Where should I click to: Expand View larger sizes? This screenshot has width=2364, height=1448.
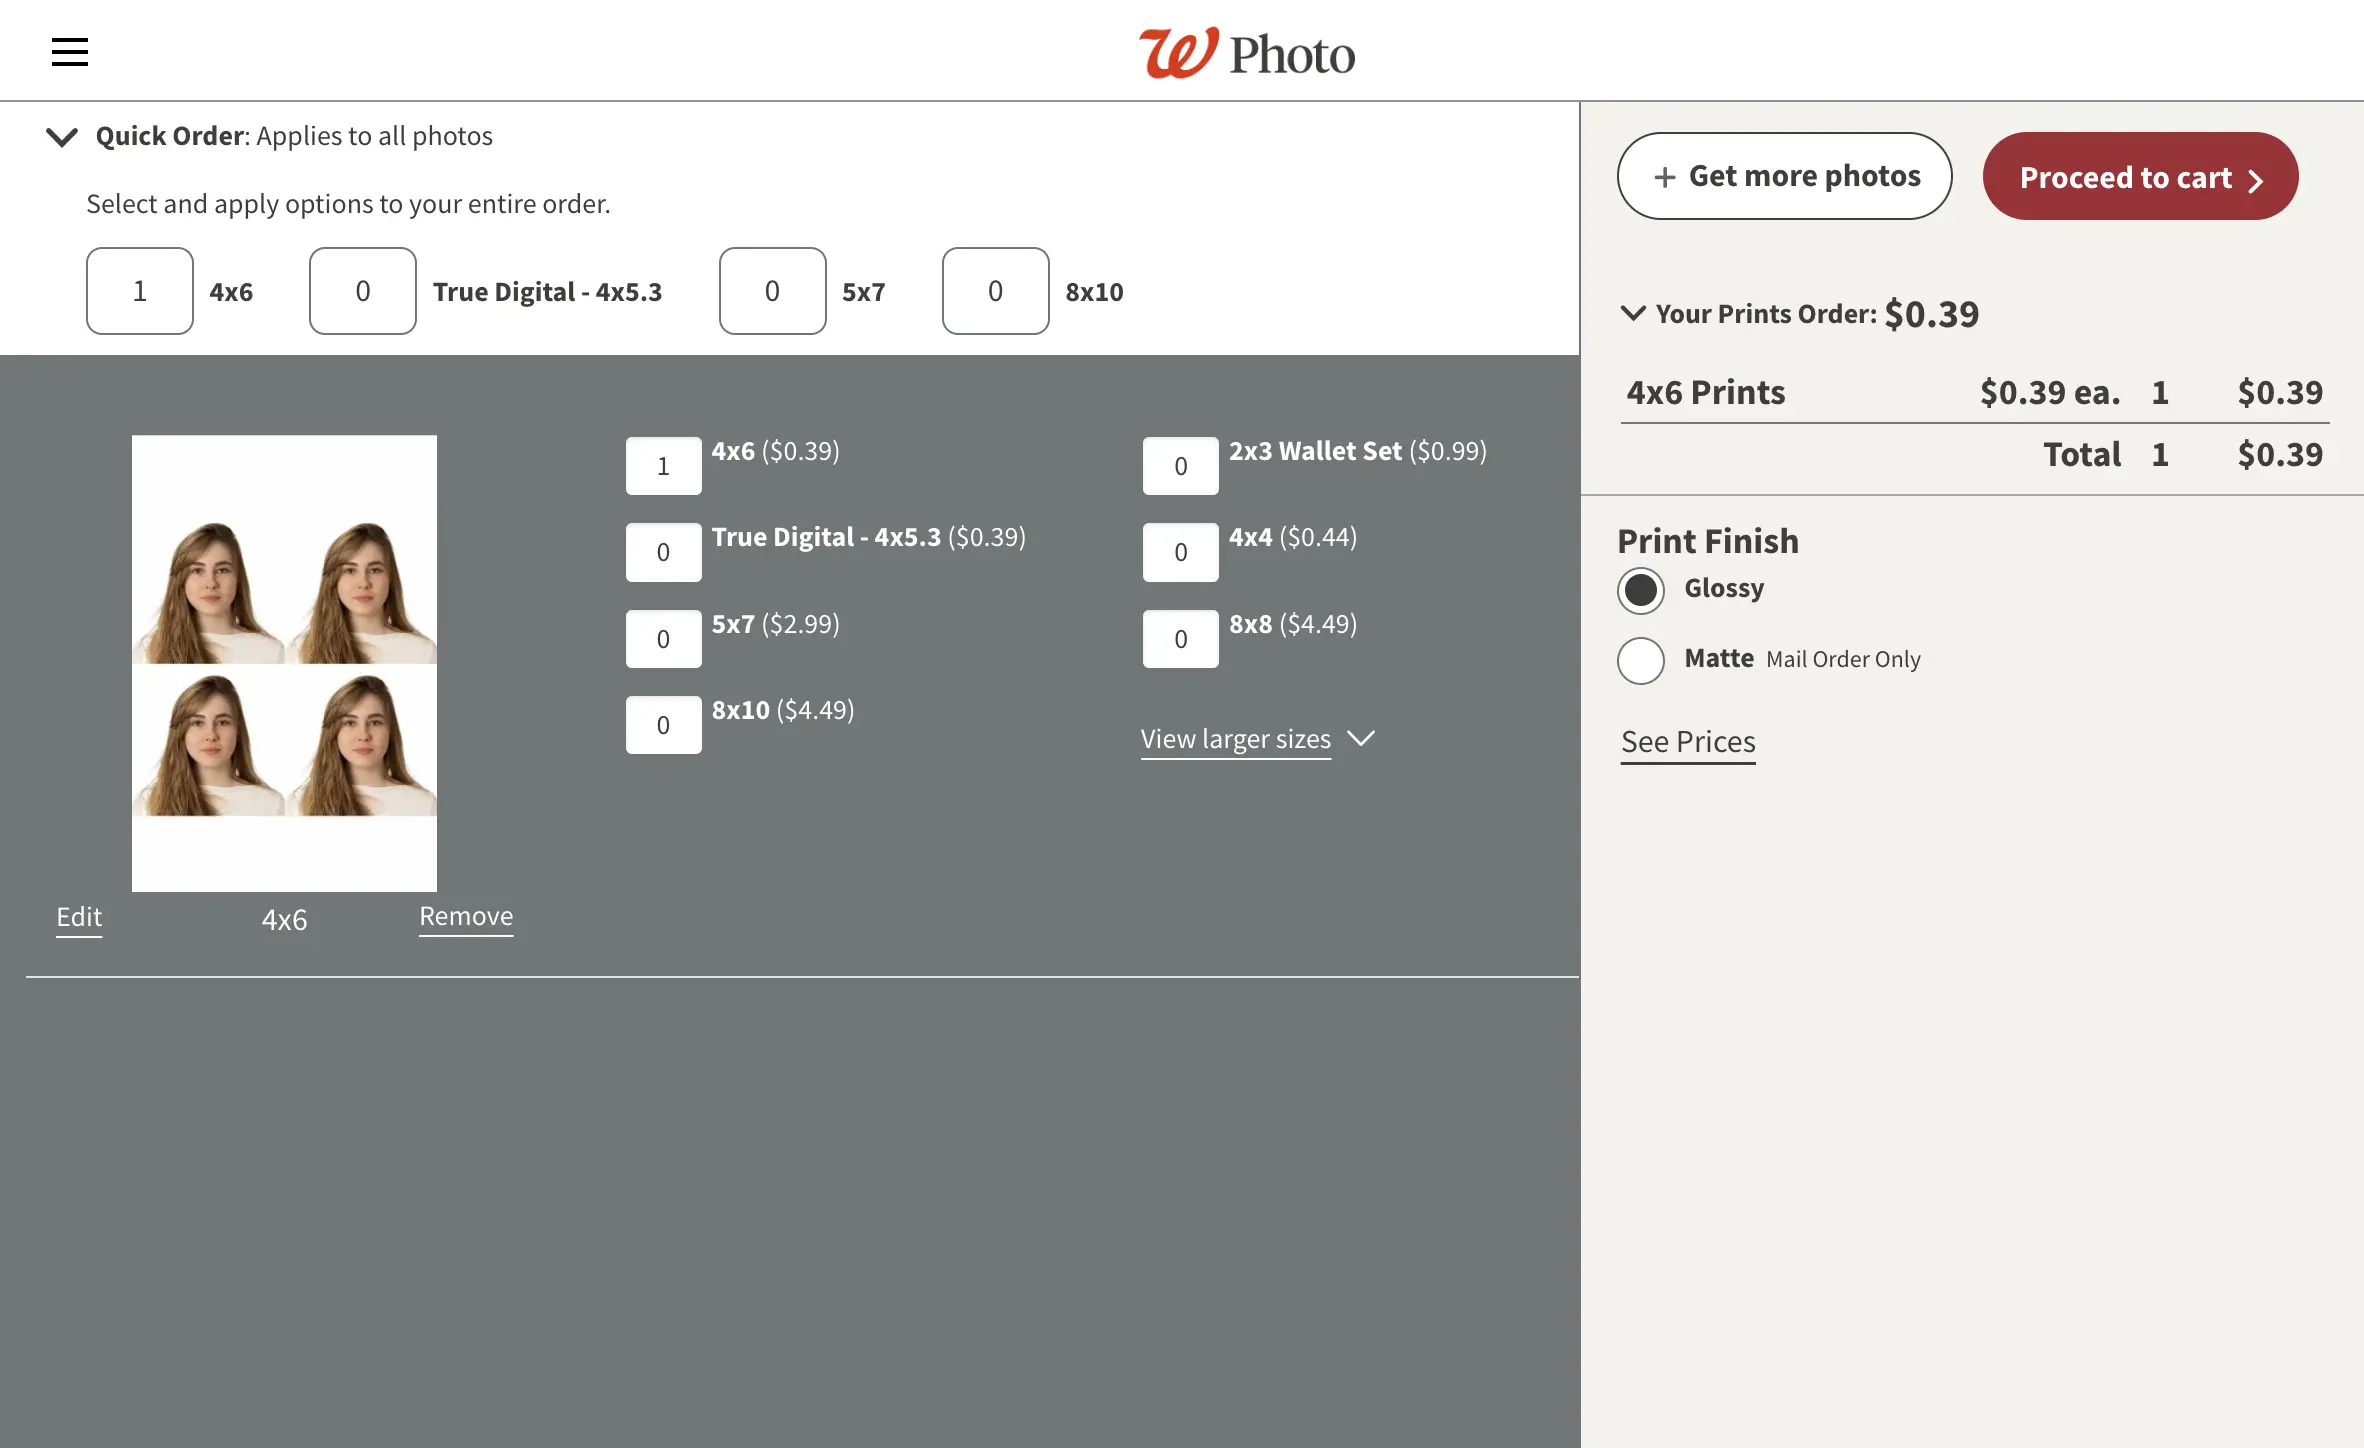(1258, 739)
